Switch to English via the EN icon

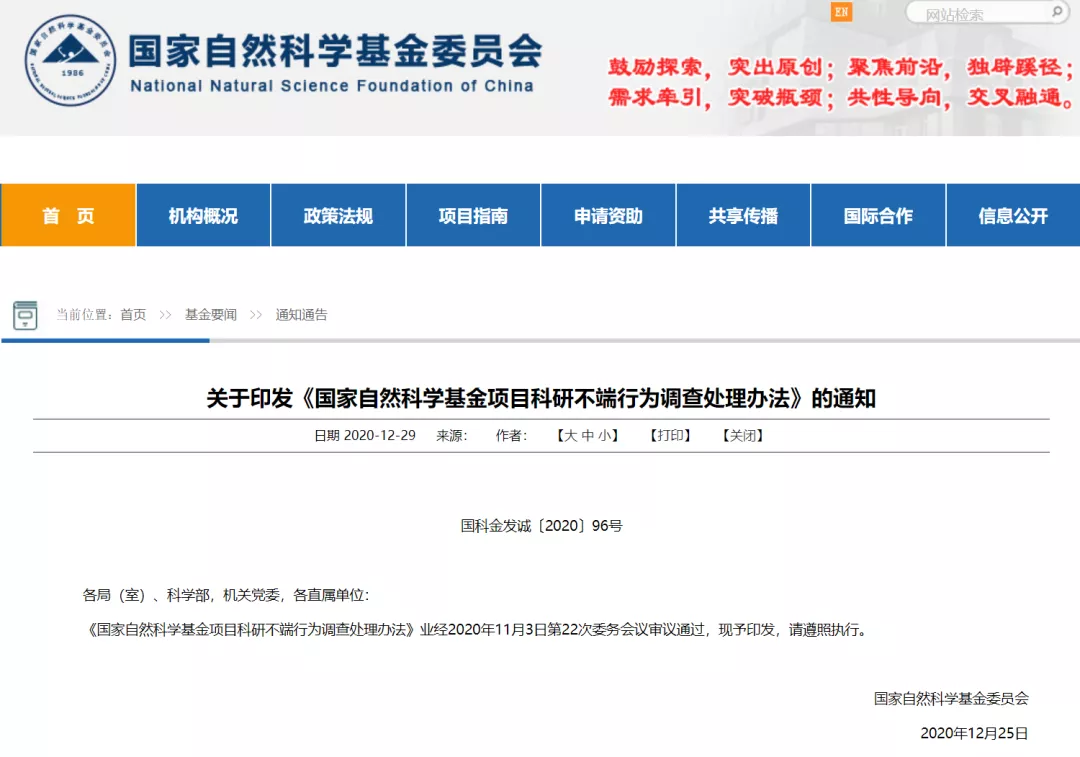[x=841, y=12]
